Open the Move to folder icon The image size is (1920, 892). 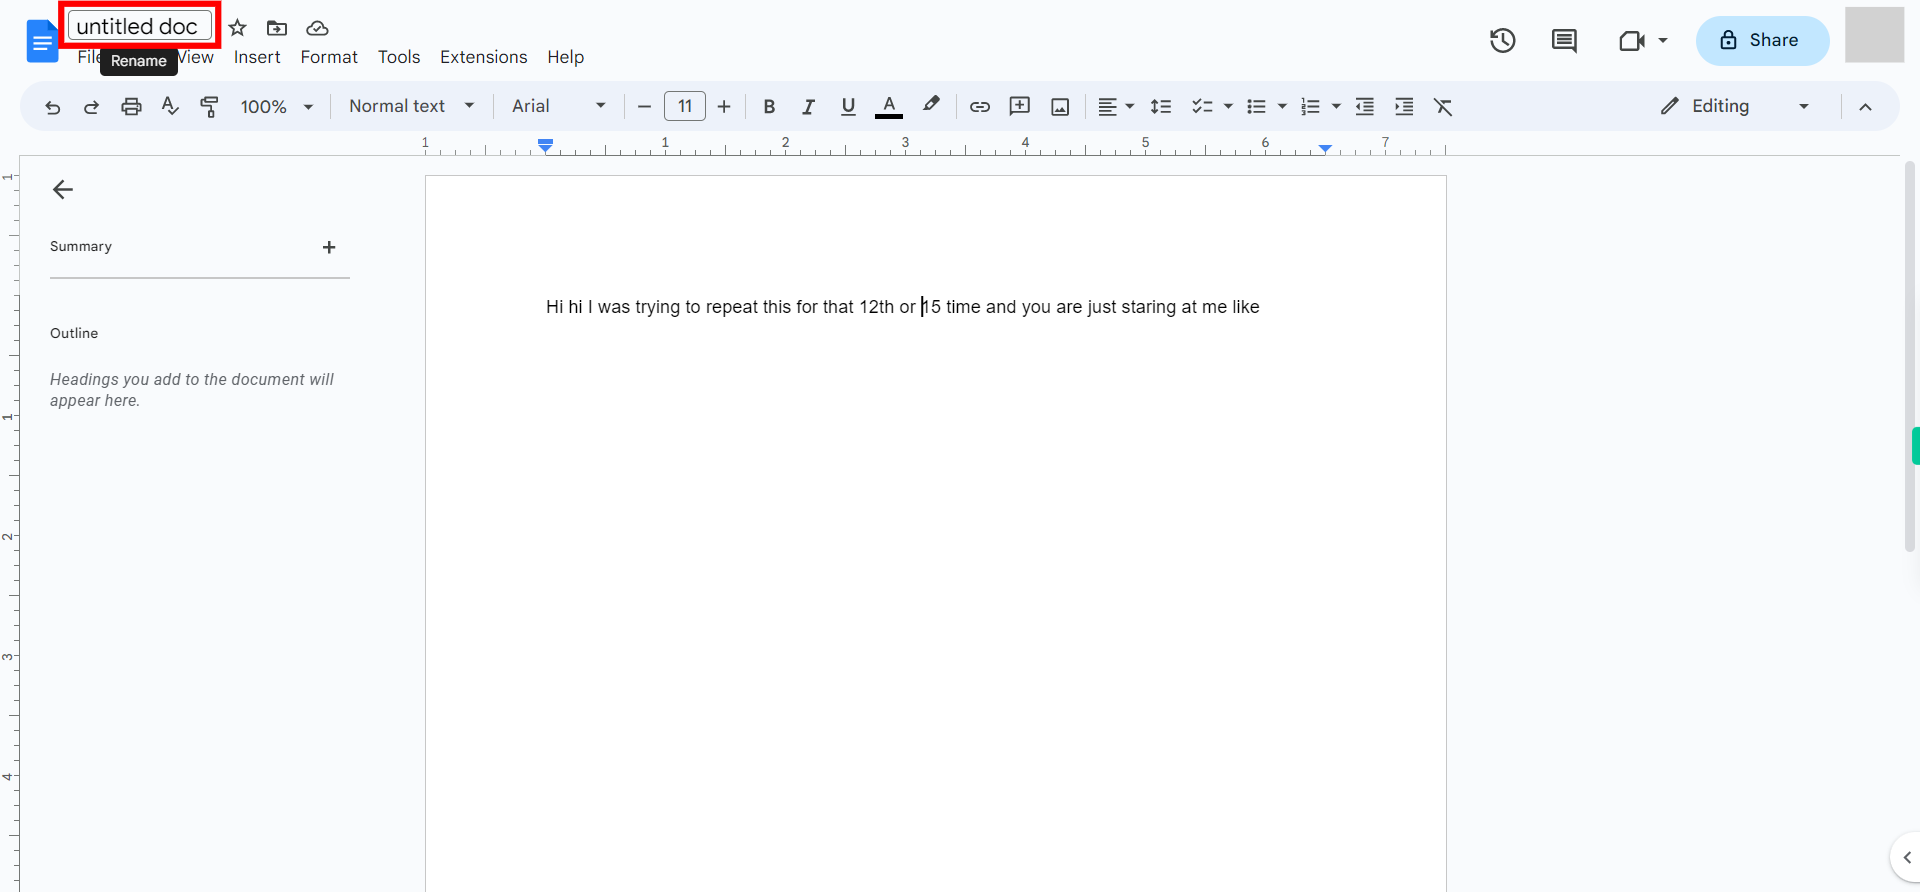[277, 28]
